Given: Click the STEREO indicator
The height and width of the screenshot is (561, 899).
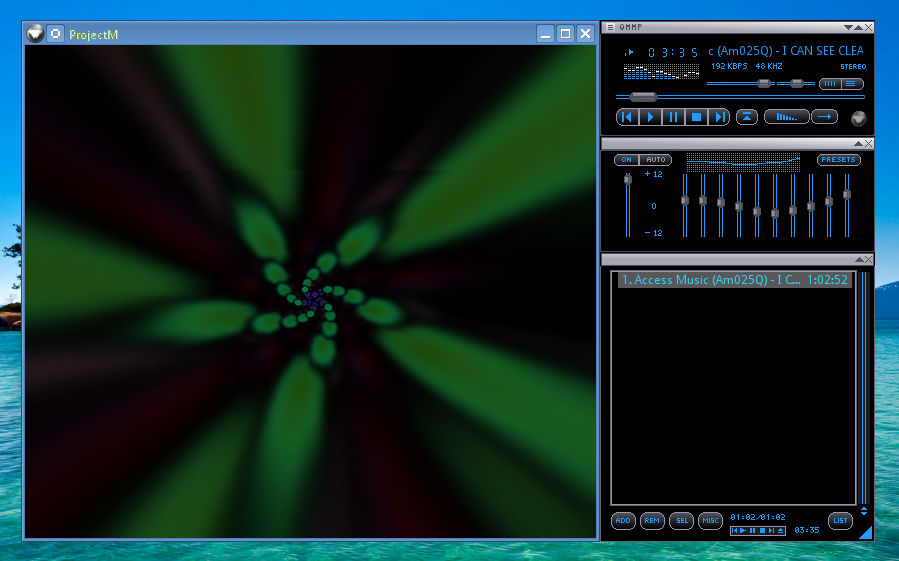Looking at the screenshot, I should (853, 67).
